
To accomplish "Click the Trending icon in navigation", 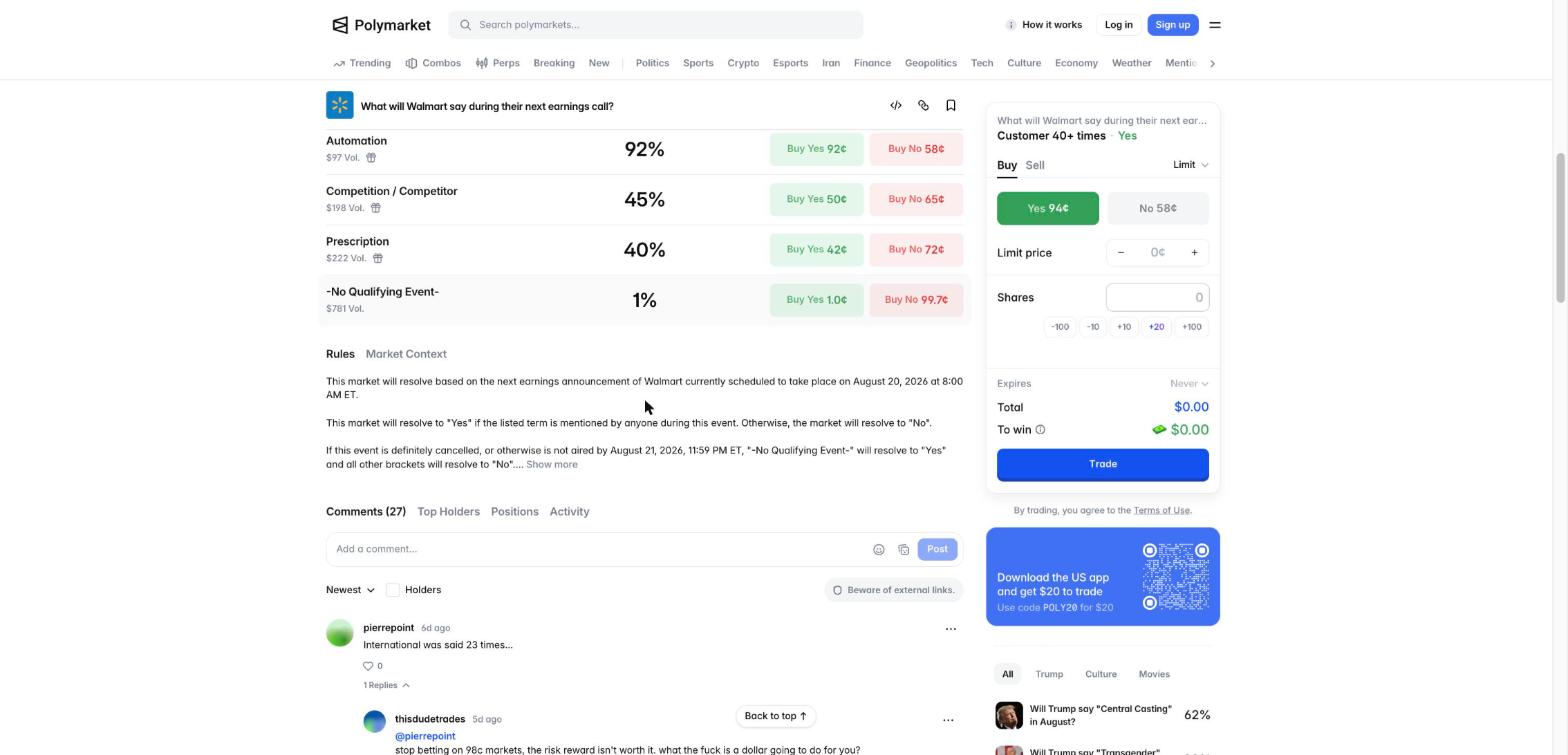I will [x=340, y=63].
